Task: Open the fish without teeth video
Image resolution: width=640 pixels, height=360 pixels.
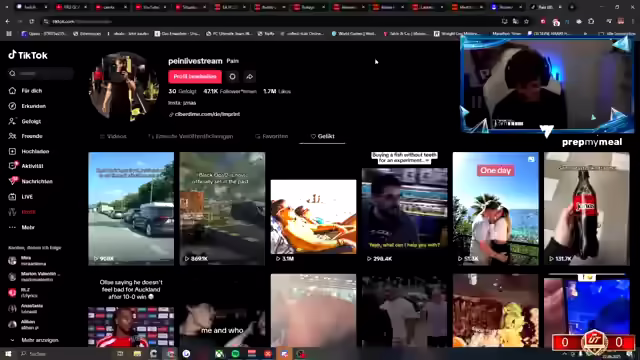Action: [x=404, y=209]
